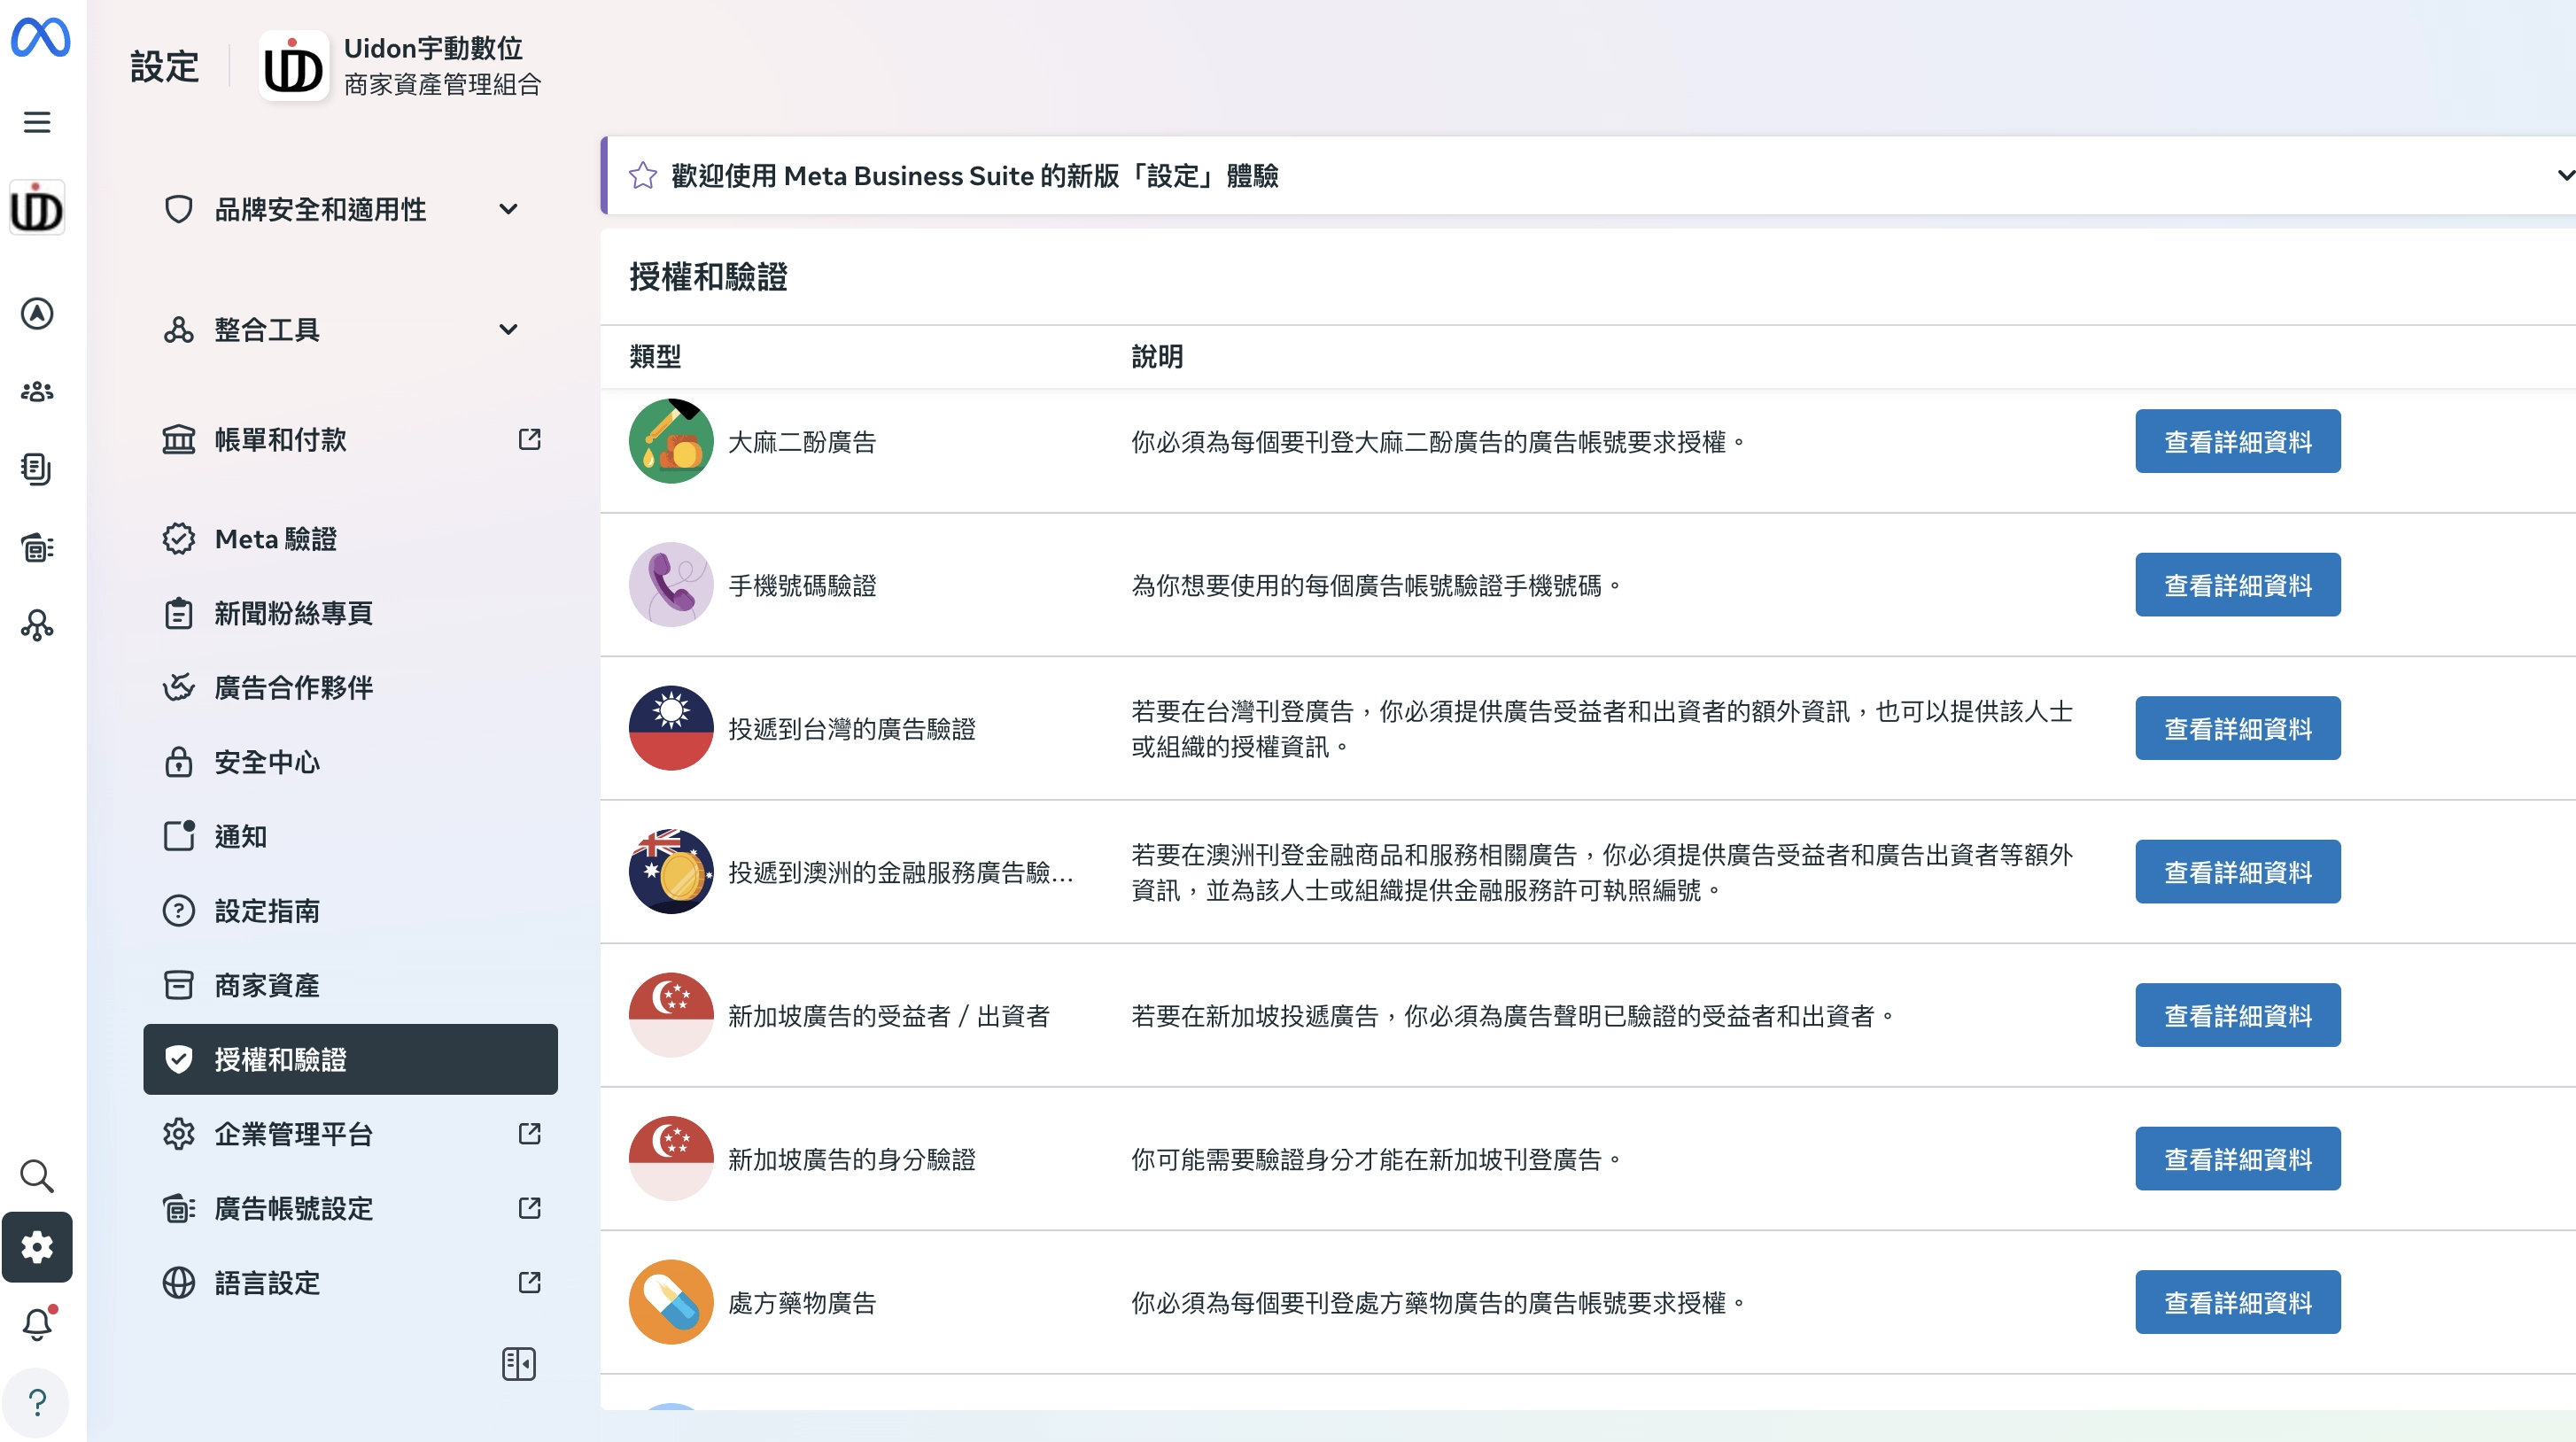View details for 處方藥物廣告

2238,1302
